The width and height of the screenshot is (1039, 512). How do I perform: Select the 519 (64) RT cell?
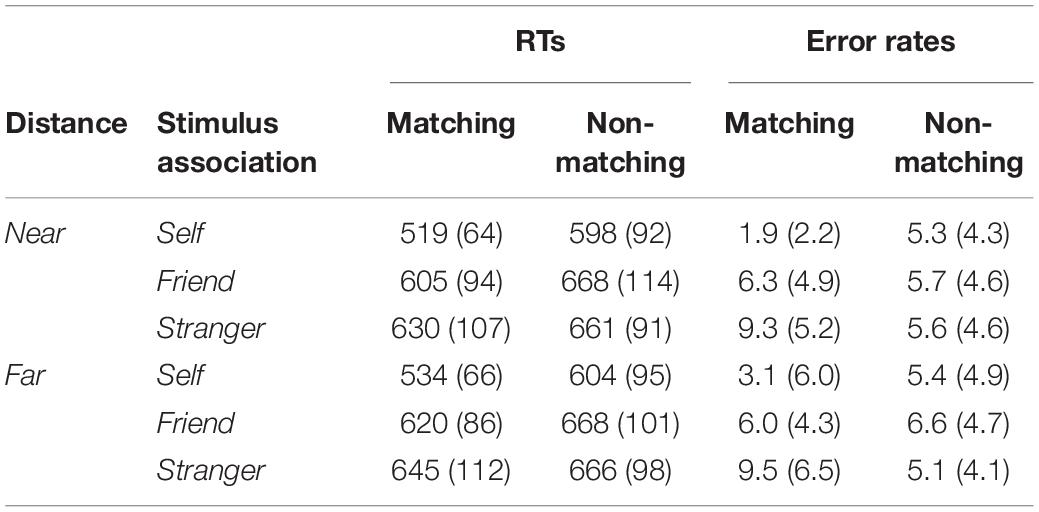(x=451, y=234)
